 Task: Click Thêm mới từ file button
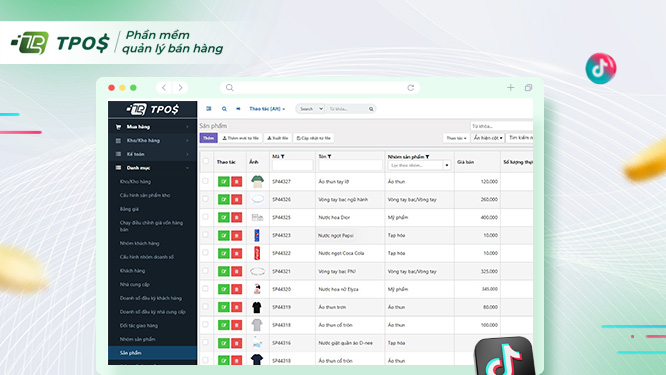pyautogui.click(x=241, y=138)
